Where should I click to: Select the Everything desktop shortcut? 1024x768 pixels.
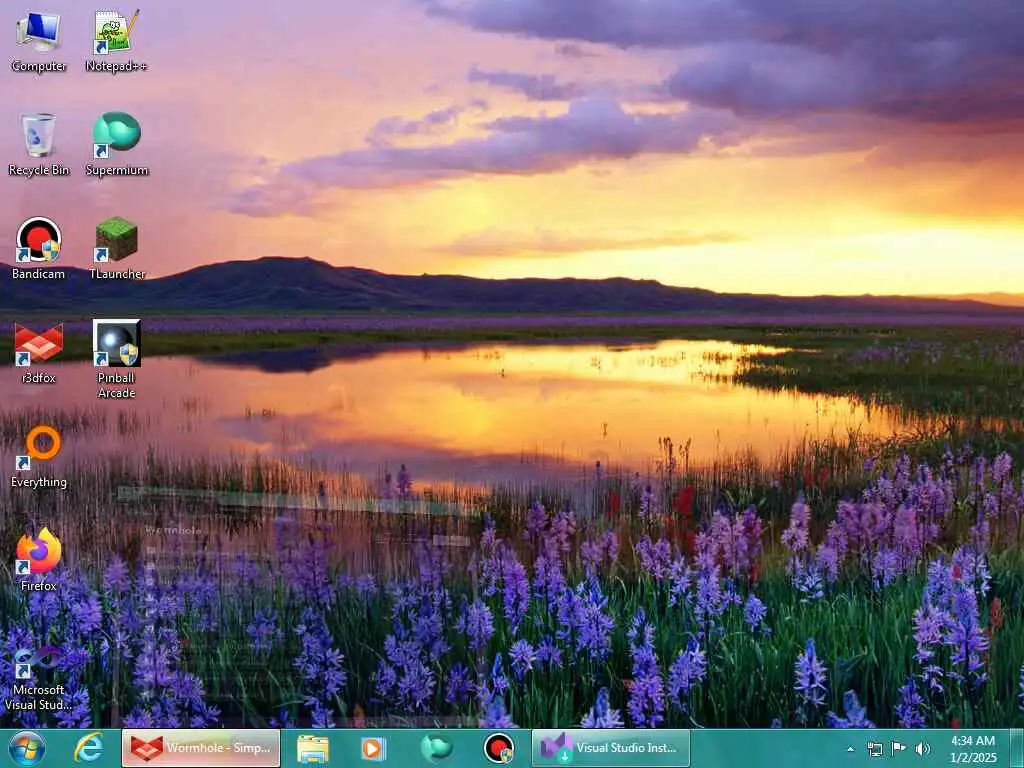click(39, 456)
